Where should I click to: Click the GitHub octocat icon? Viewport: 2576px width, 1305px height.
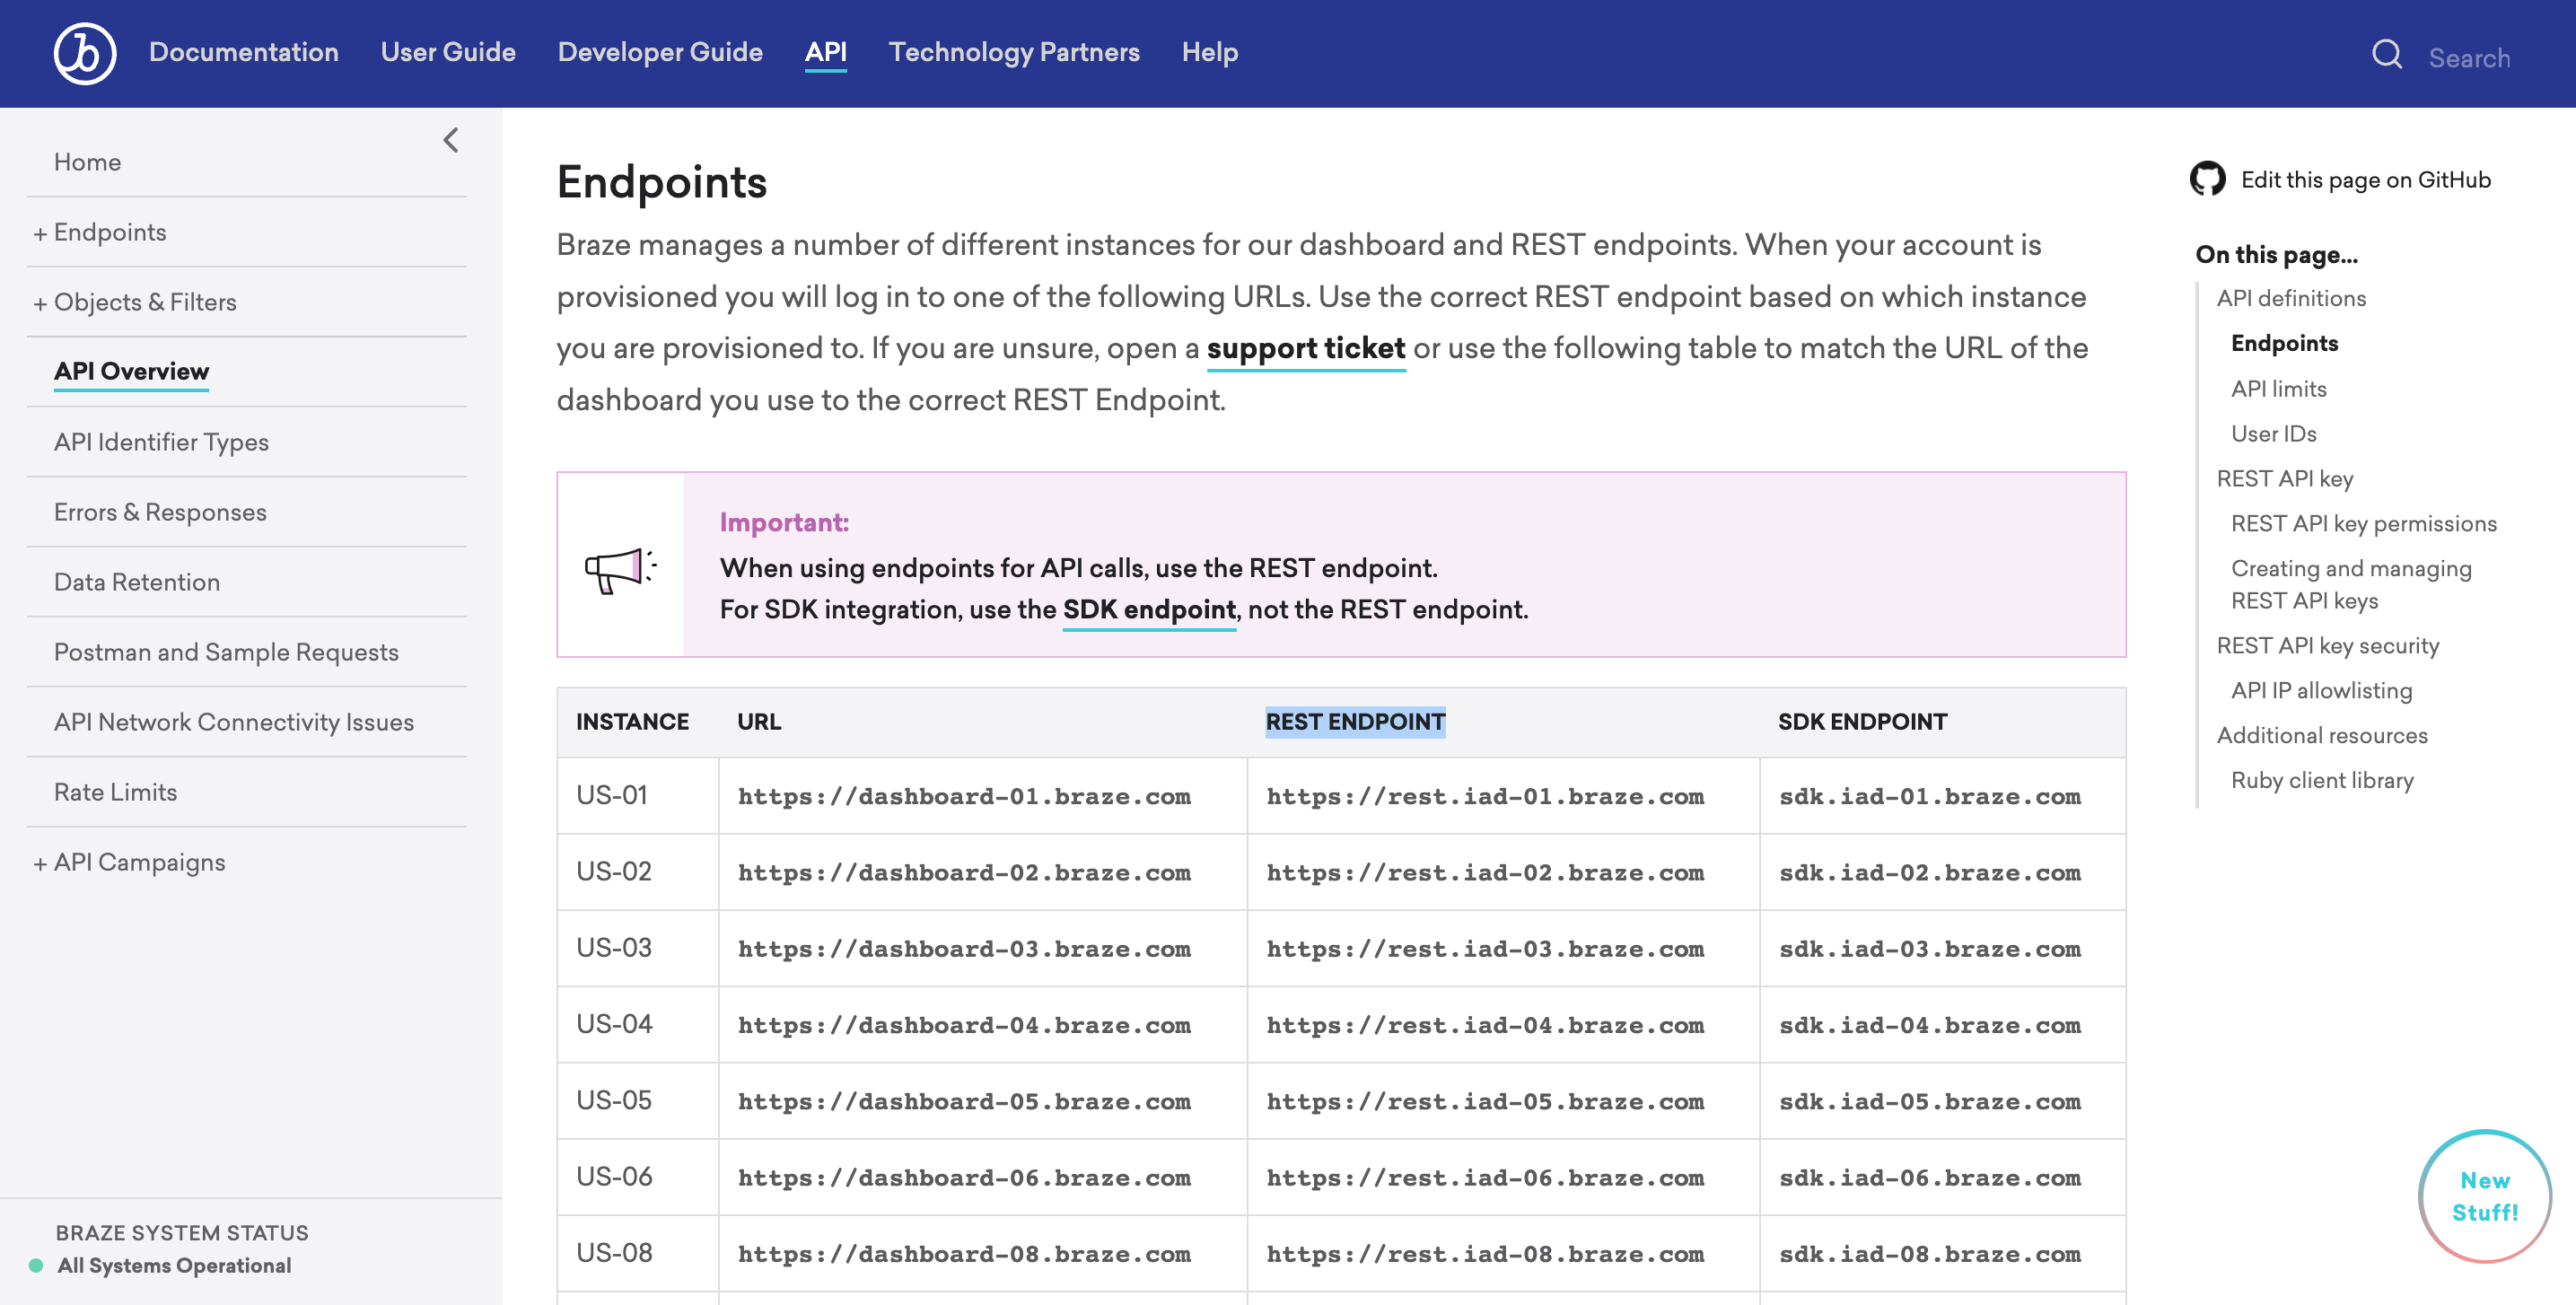[2208, 178]
